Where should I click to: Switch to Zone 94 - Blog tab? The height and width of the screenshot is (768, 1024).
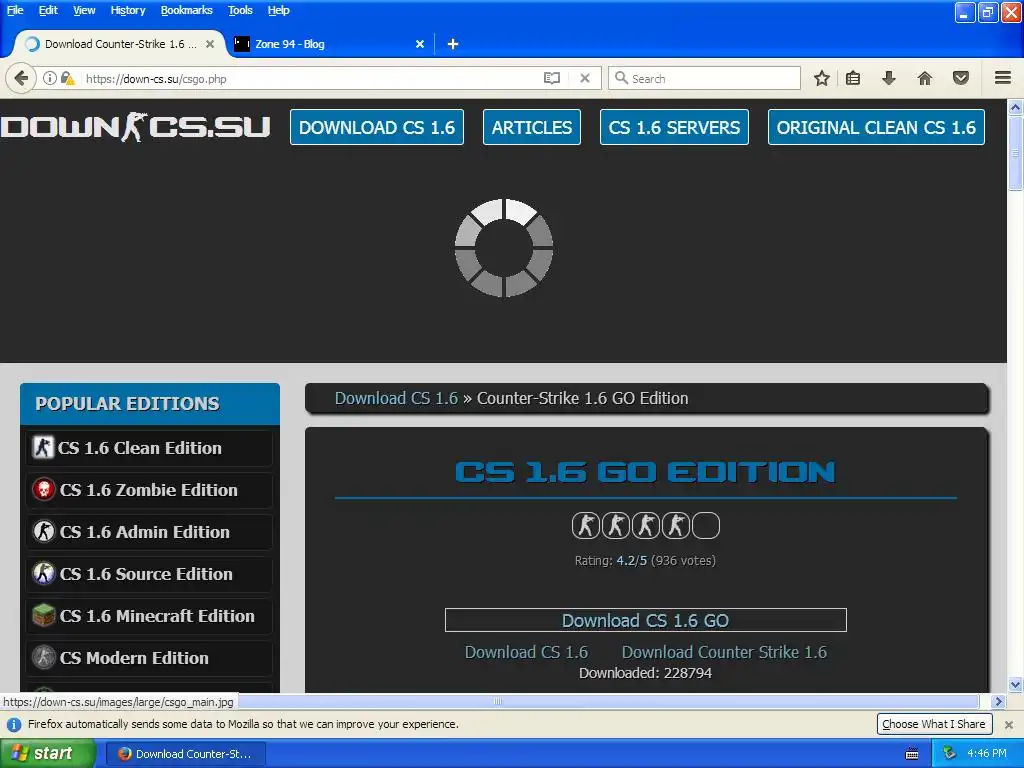click(330, 44)
